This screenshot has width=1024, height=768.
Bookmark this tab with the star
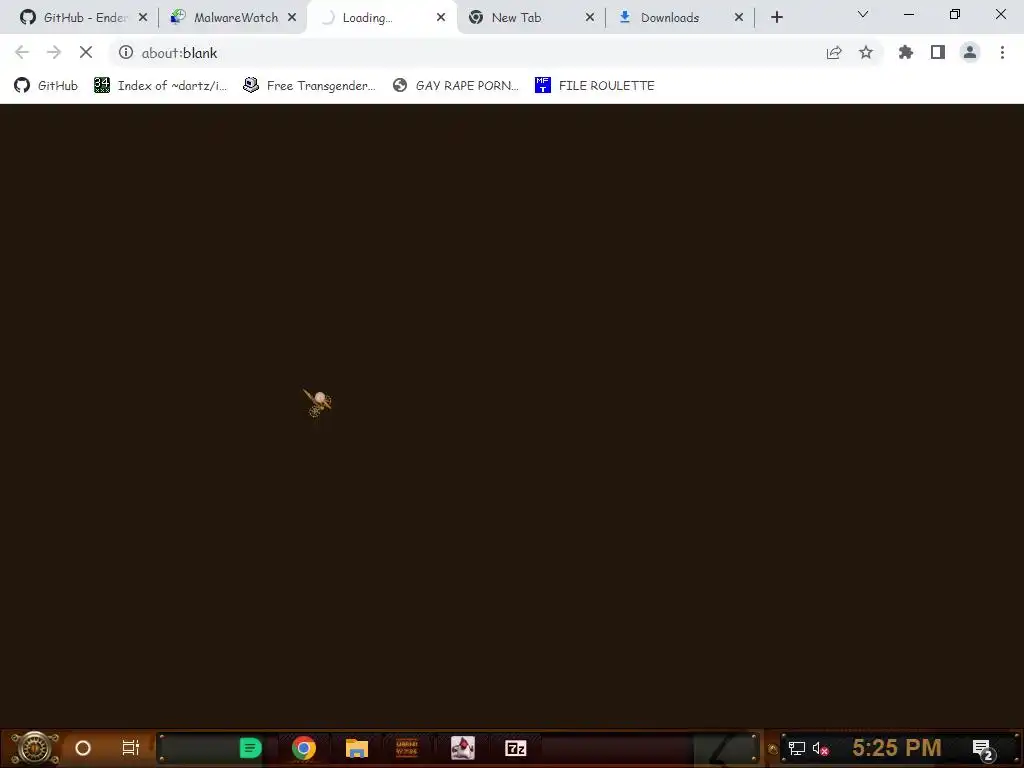click(866, 52)
